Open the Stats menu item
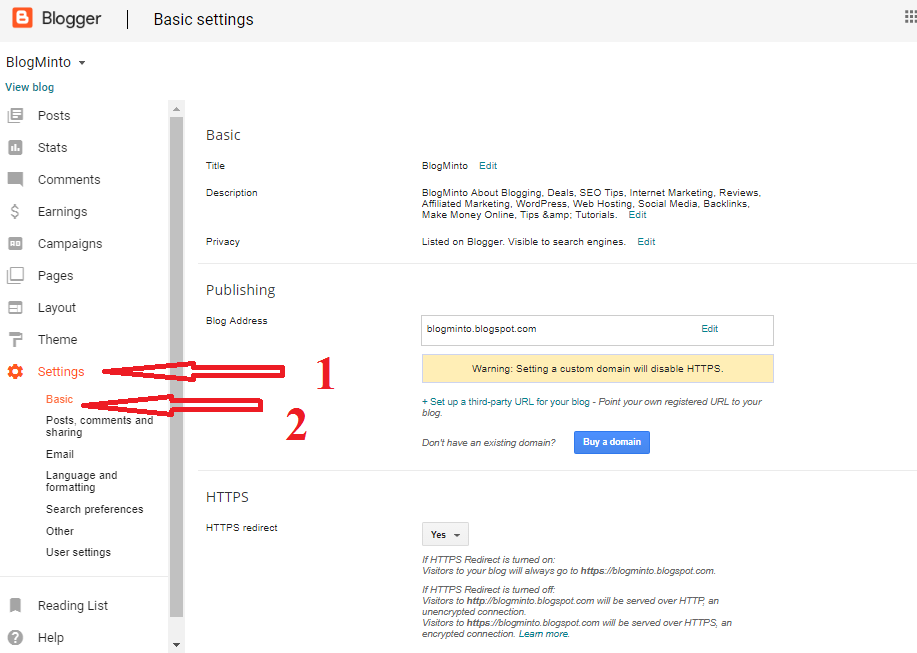The image size is (917, 653). coord(52,147)
